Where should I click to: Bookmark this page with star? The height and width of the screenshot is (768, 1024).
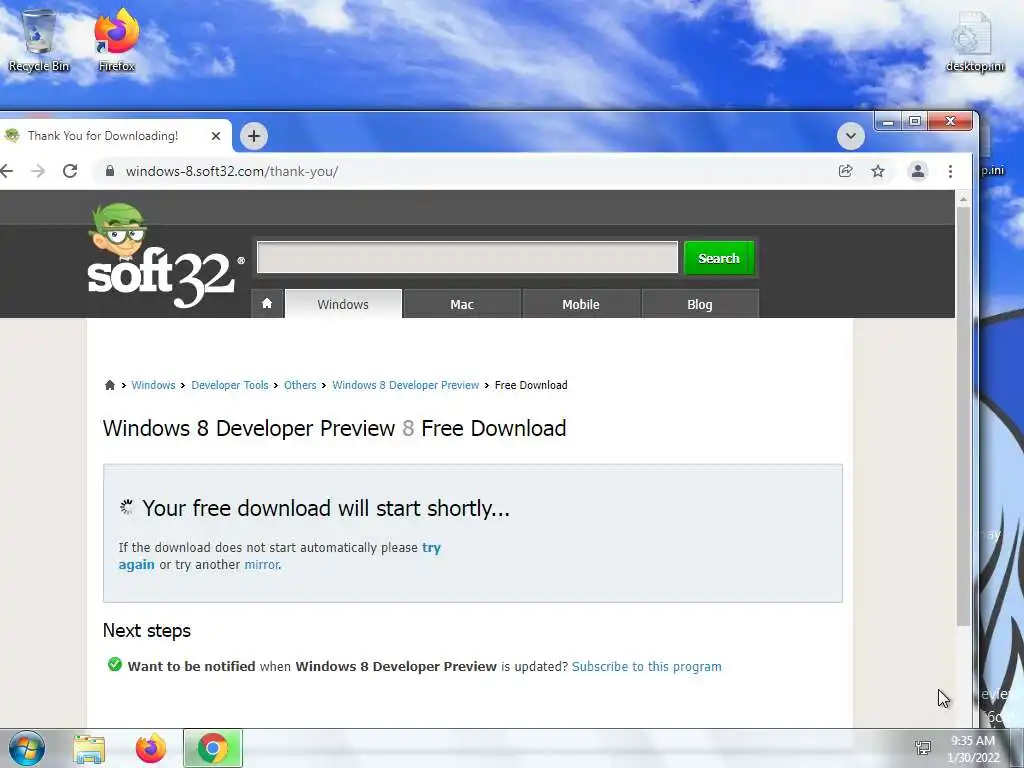click(878, 171)
